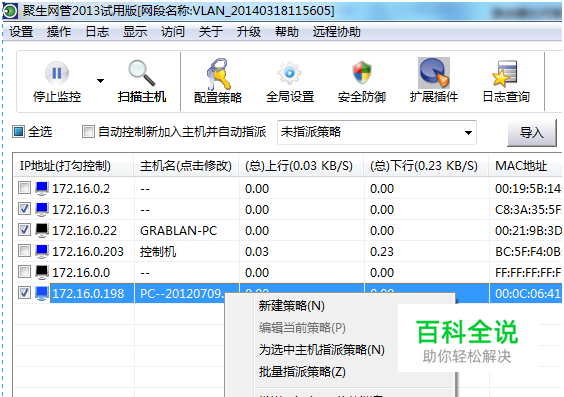564x397 pixels.
Task: Click the app logo icon in title bar
Action: pyautogui.click(x=10, y=11)
